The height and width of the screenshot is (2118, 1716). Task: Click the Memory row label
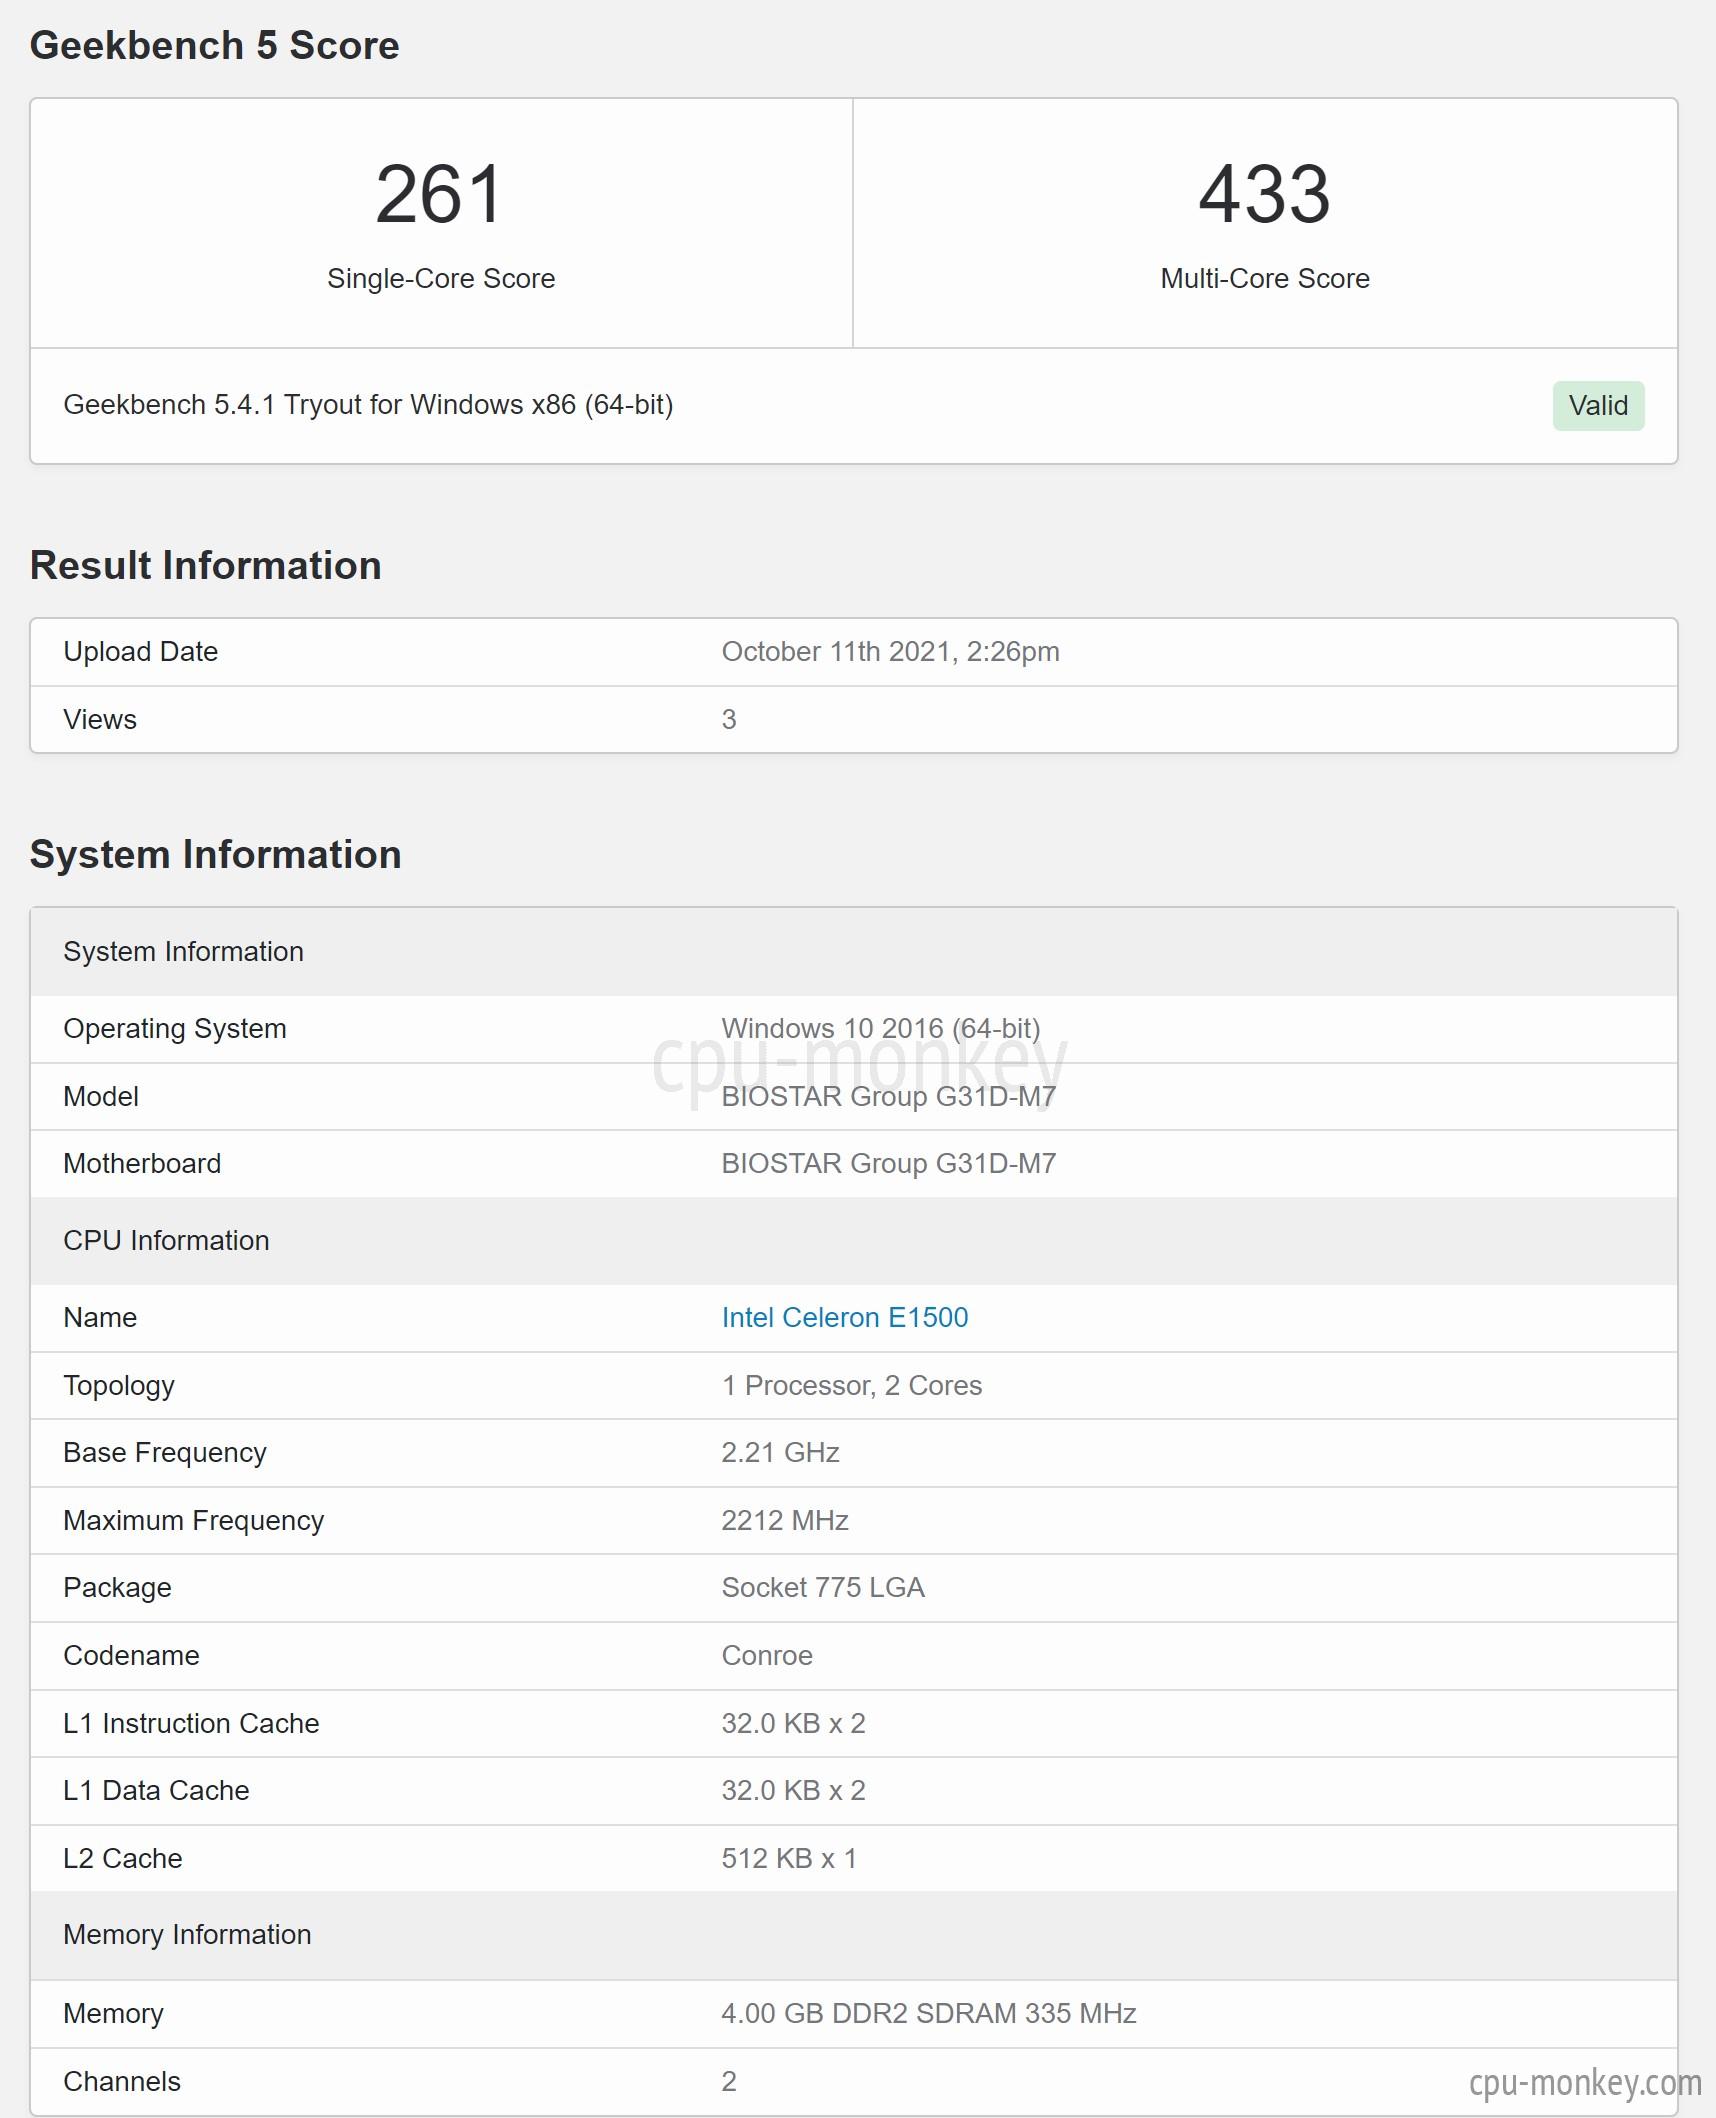coord(113,2013)
